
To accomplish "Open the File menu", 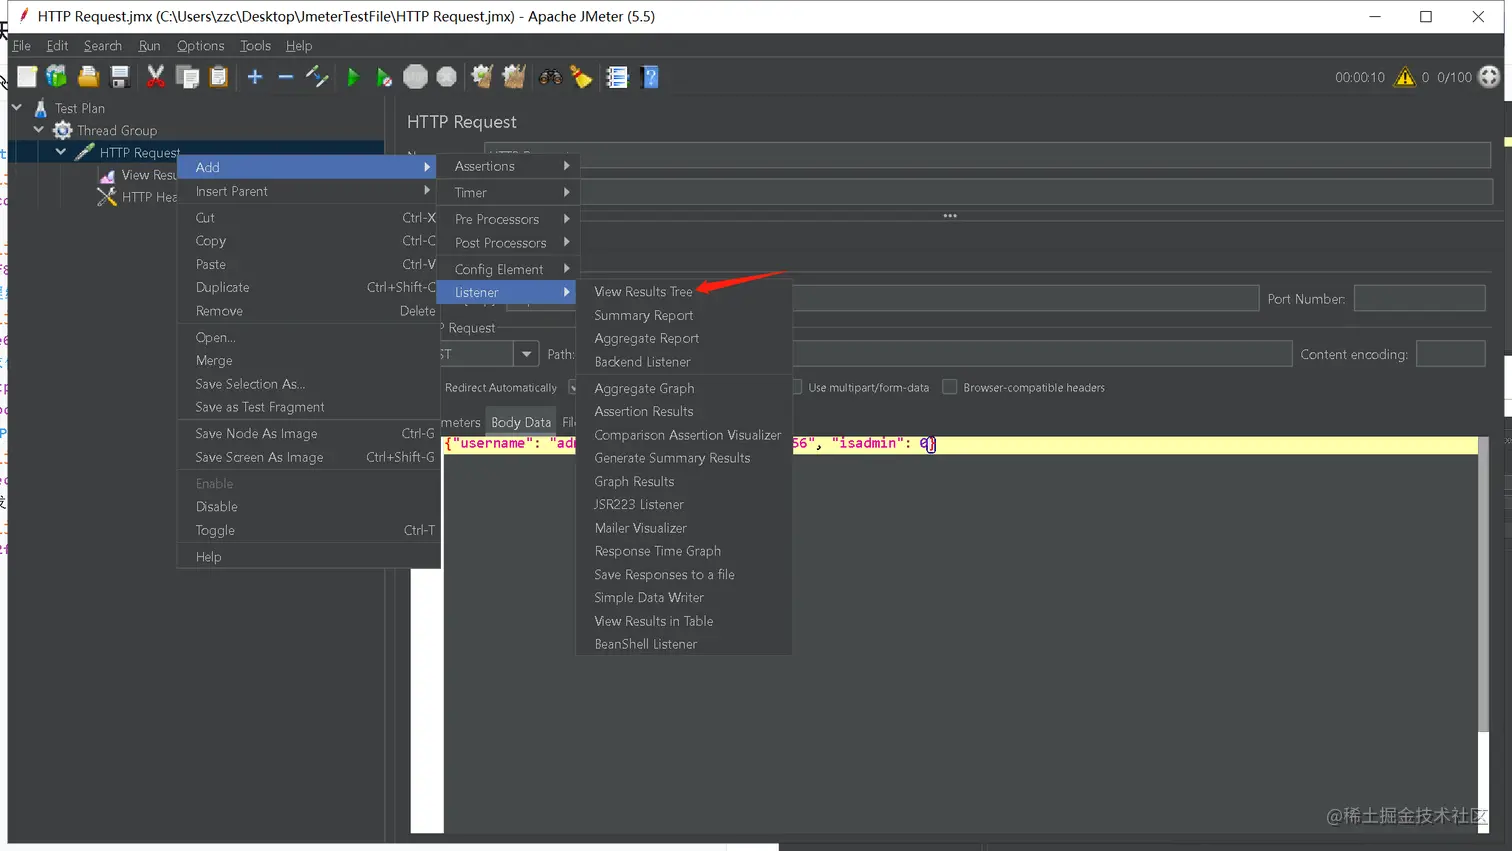I will (x=21, y=46).
